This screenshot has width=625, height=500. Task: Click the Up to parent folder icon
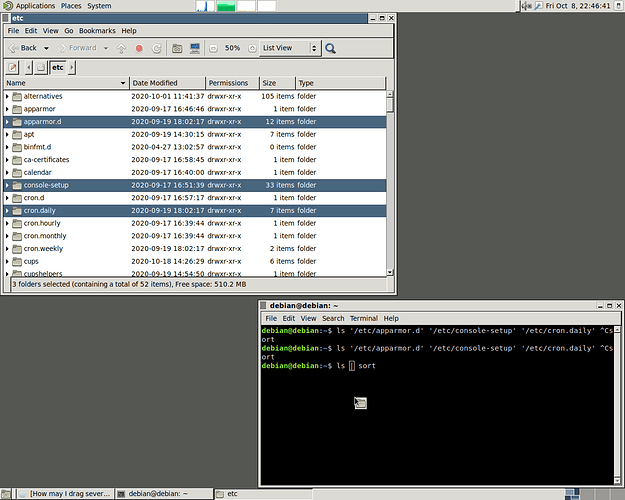click(x=121, y=48)
